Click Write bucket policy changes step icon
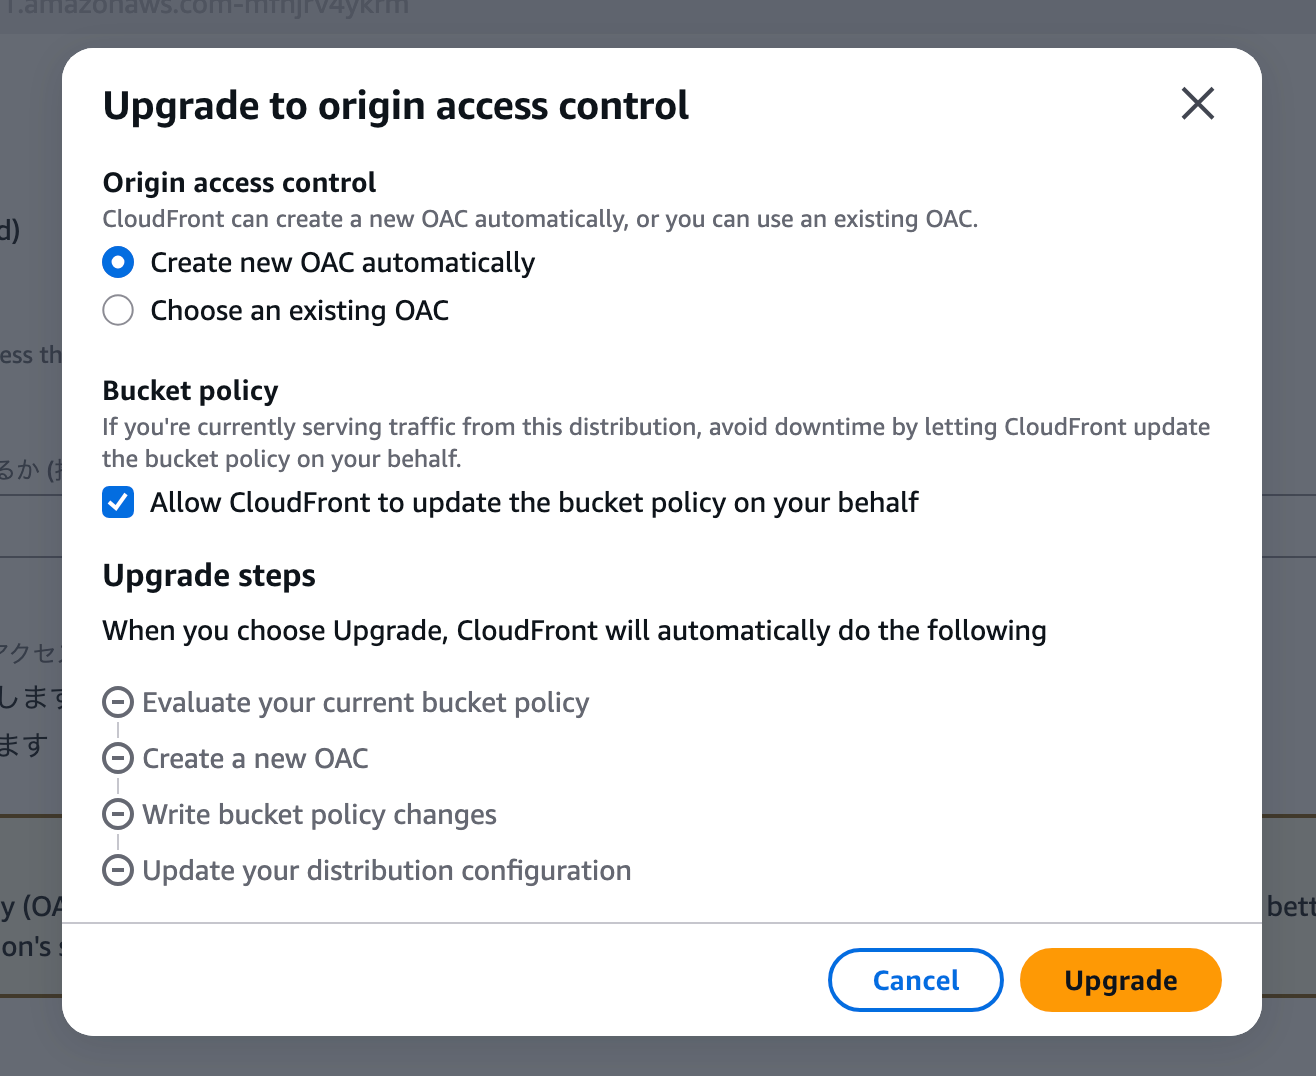Image resolution: width=1316 pixels, height=1076 pixels. (118, 814)
